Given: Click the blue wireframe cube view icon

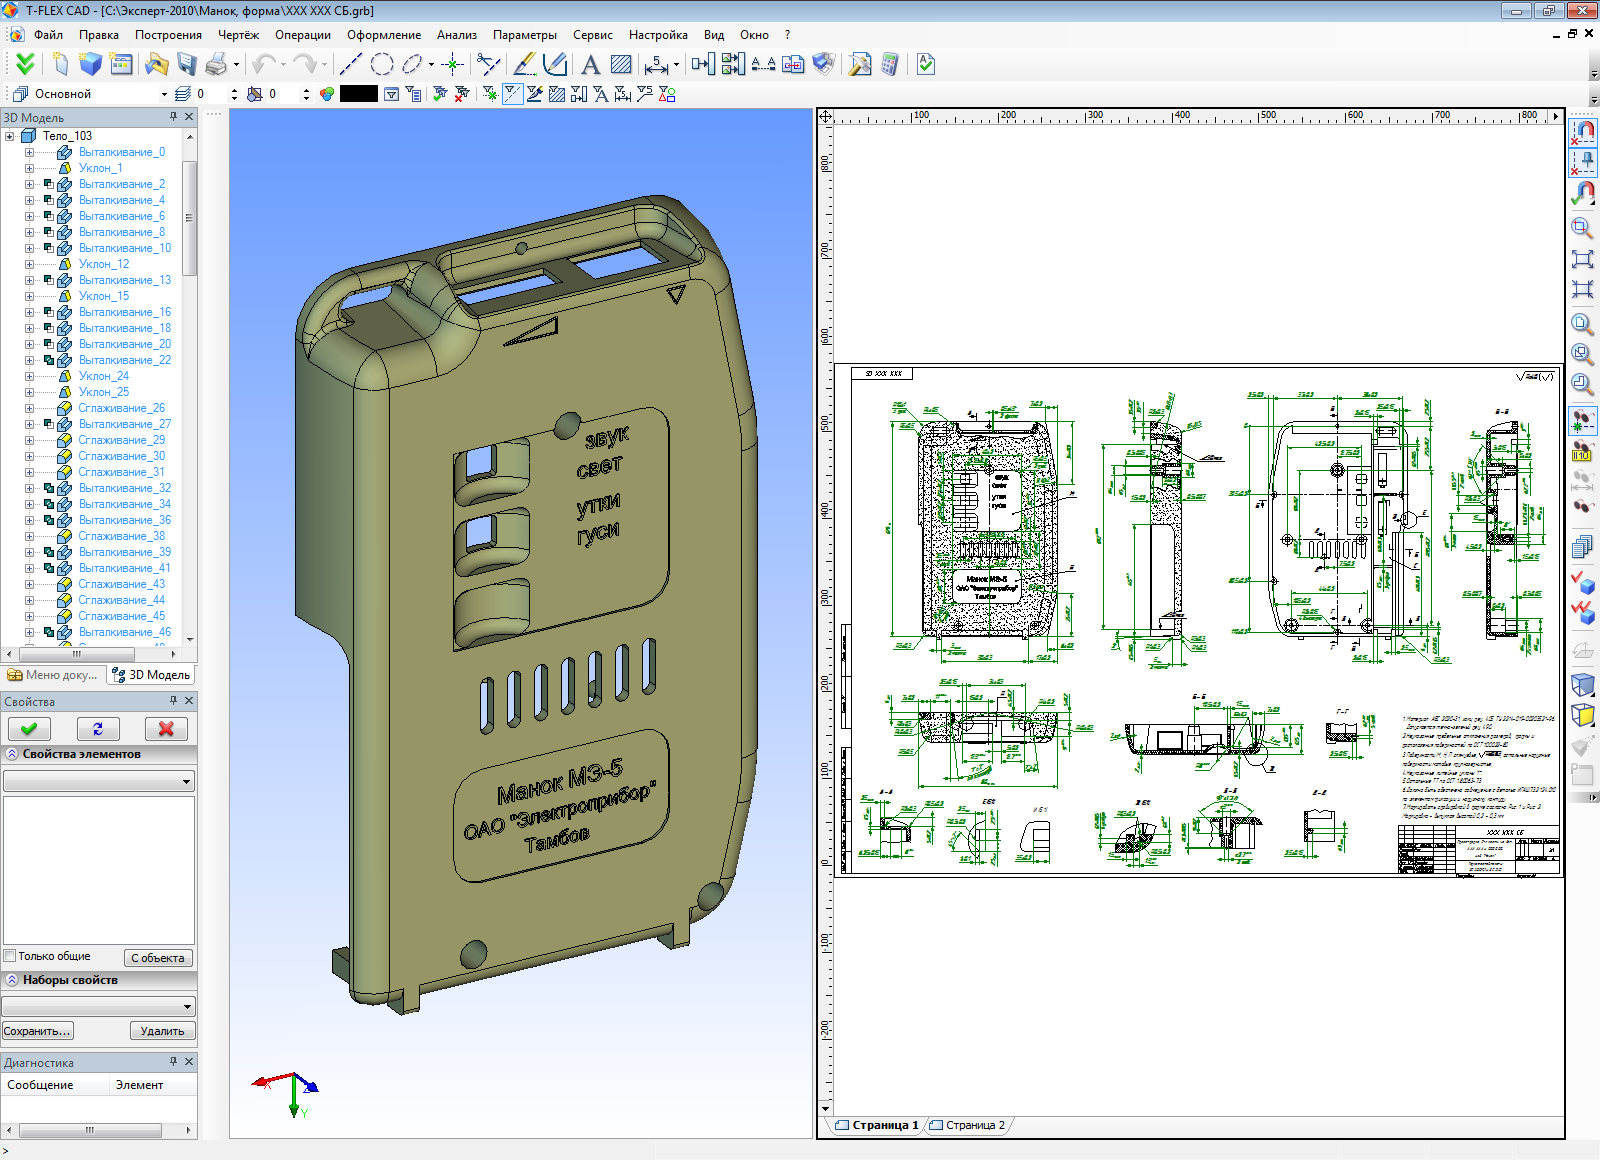Looking at the screenshot, I should click(1582, 684).
